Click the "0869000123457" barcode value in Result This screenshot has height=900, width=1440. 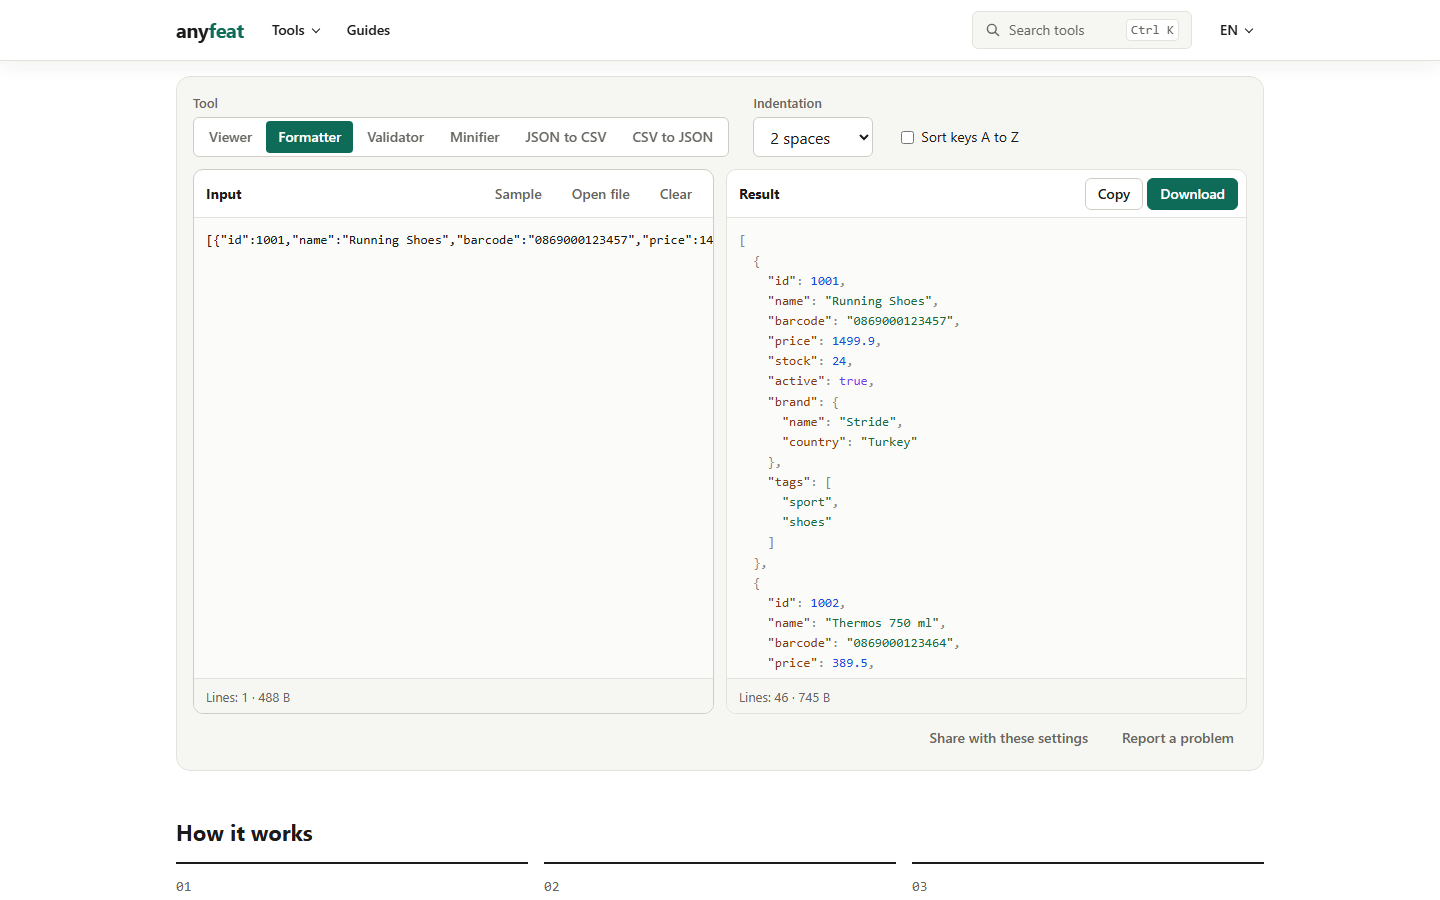(900, 321)
